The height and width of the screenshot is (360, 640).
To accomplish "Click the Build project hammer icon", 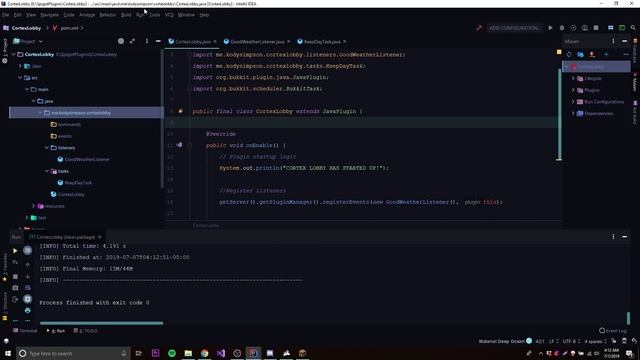I will tap(479, 28).
